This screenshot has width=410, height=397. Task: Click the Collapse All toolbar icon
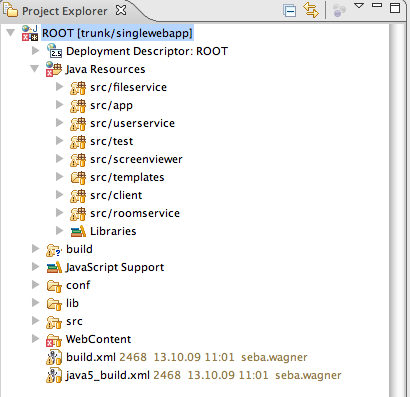(x=289, y=11)
